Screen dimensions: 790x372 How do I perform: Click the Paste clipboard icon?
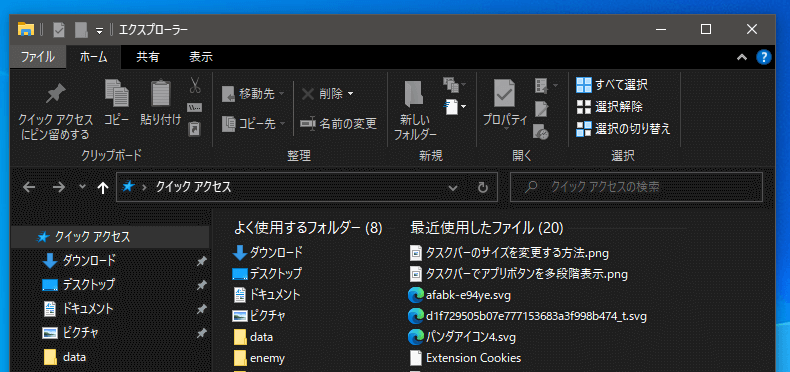[161, 93]
